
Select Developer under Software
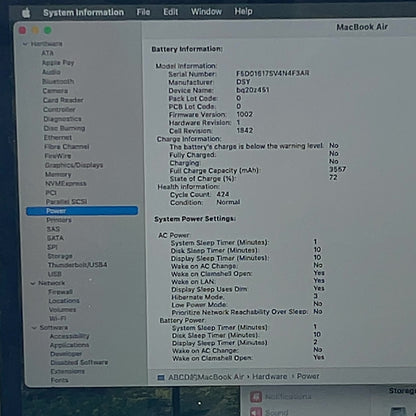click(66, 354)
